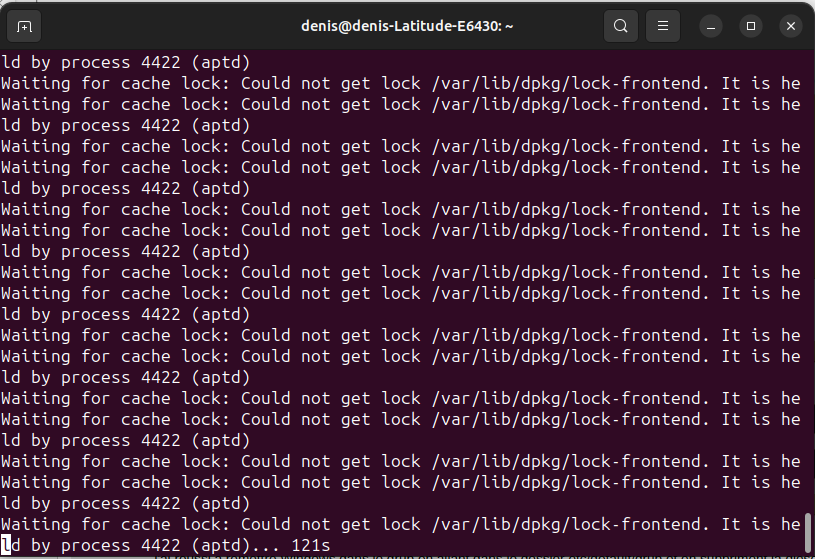Screen dimensions: 815x559
Task: Click the lock-frontend path in last Waiting line
Action: pyautogui.click(x=570, y=524)
